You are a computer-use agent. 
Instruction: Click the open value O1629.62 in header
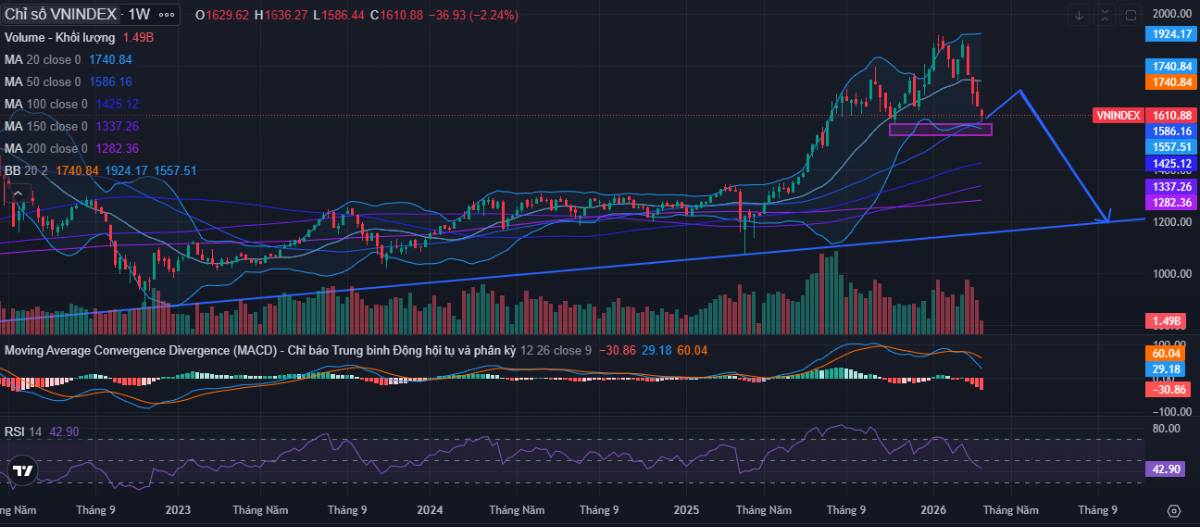point(222,15)
